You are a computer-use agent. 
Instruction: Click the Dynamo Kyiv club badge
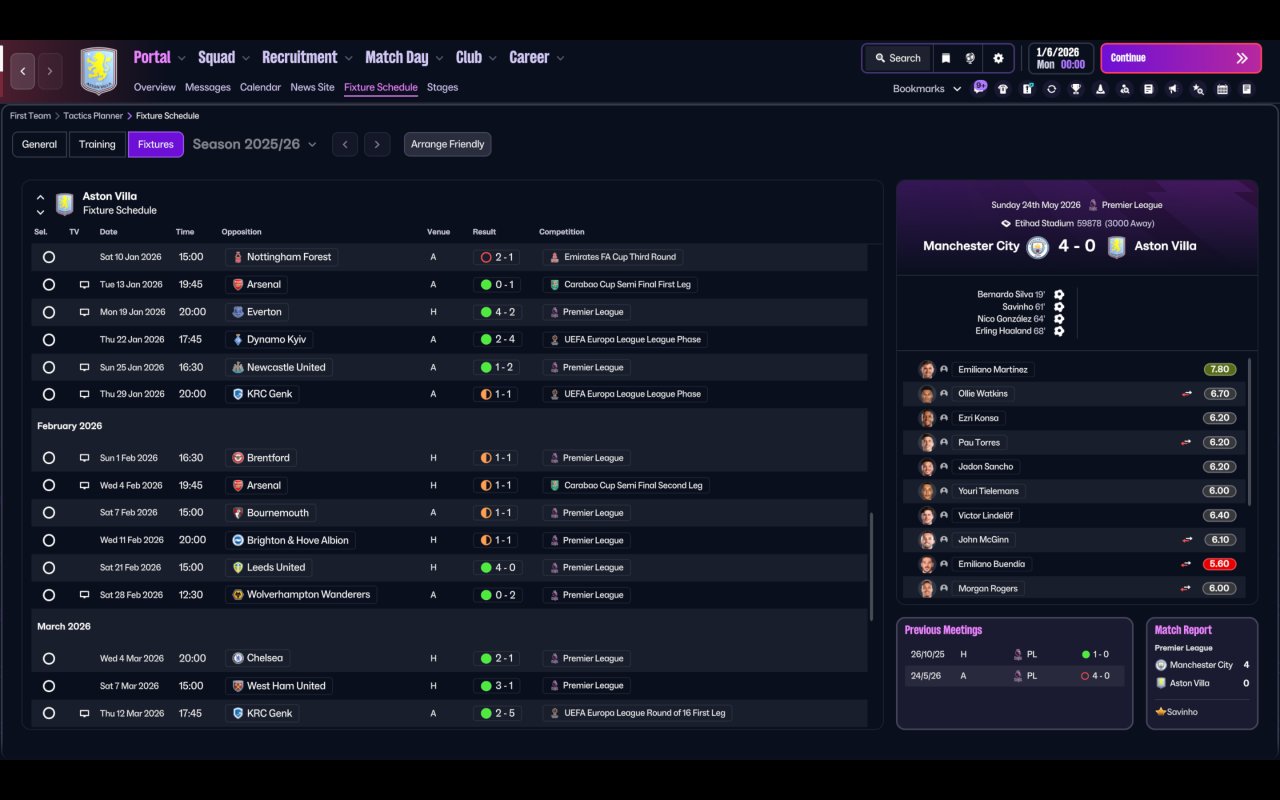[x=237, y=340]
